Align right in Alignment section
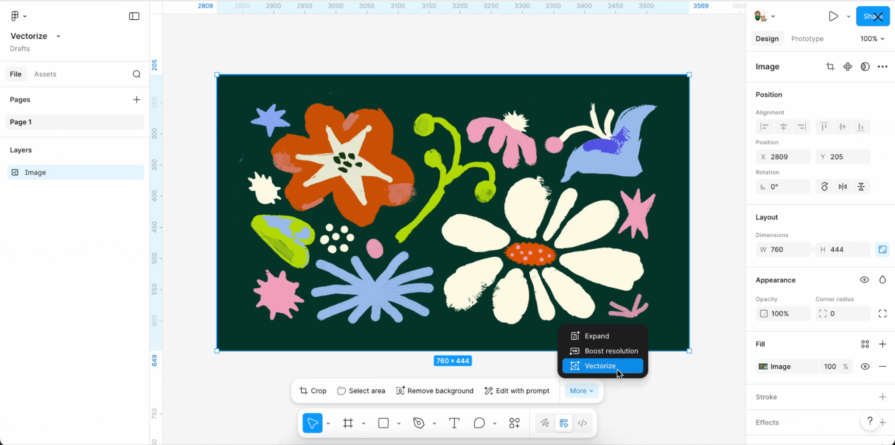895x445 pixels. pyautogui.click(x=802, y=127)
